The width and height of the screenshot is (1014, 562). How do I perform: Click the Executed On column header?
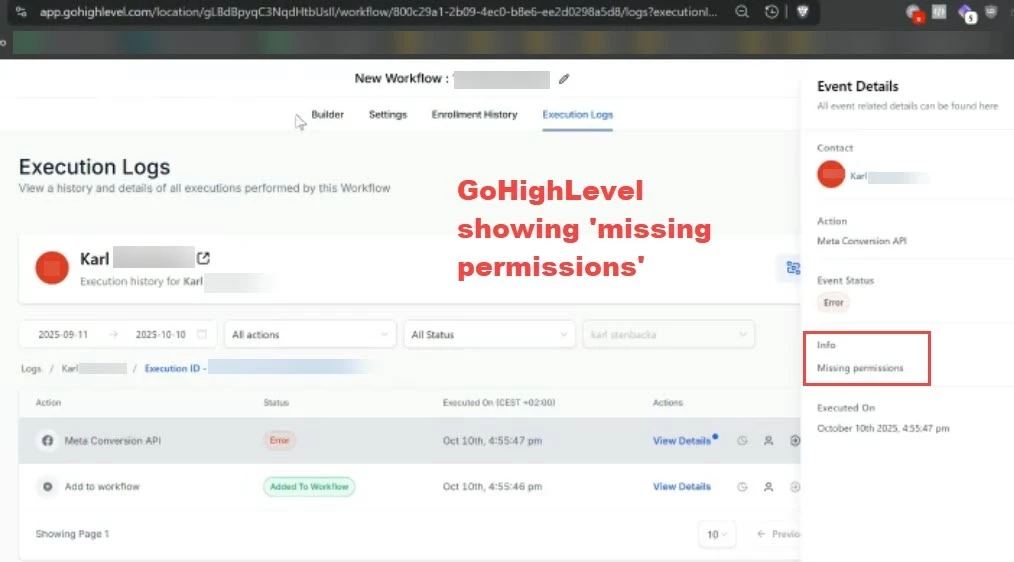499,402
